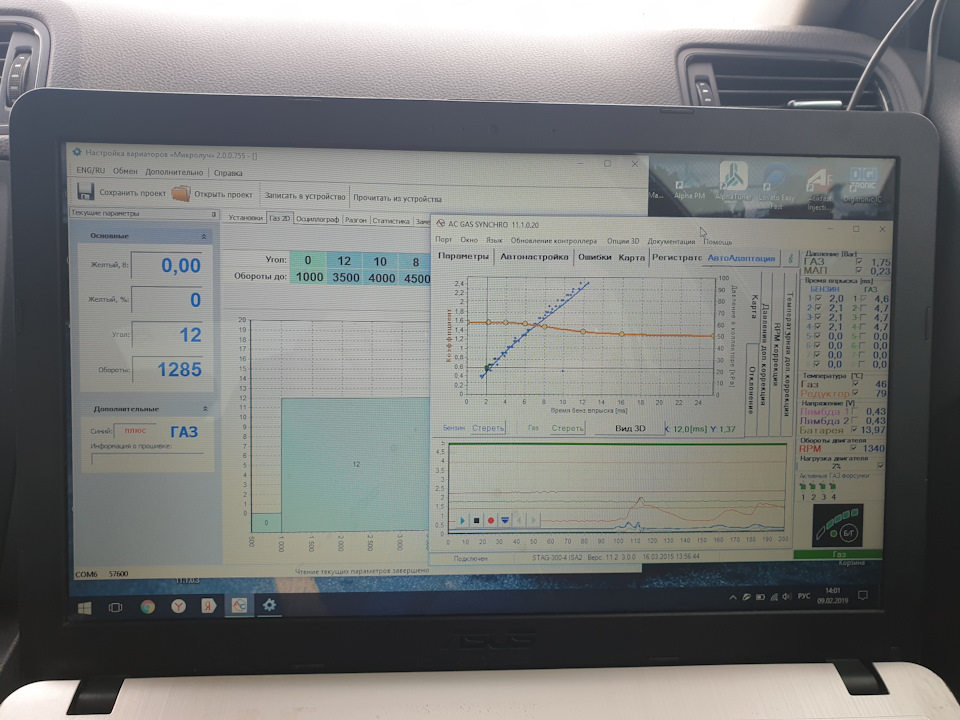Image resolution: width=960 pixels, height=720 pixels.
Task: Switch to the Автонастройка tab
Action: [x=534, y=257]
